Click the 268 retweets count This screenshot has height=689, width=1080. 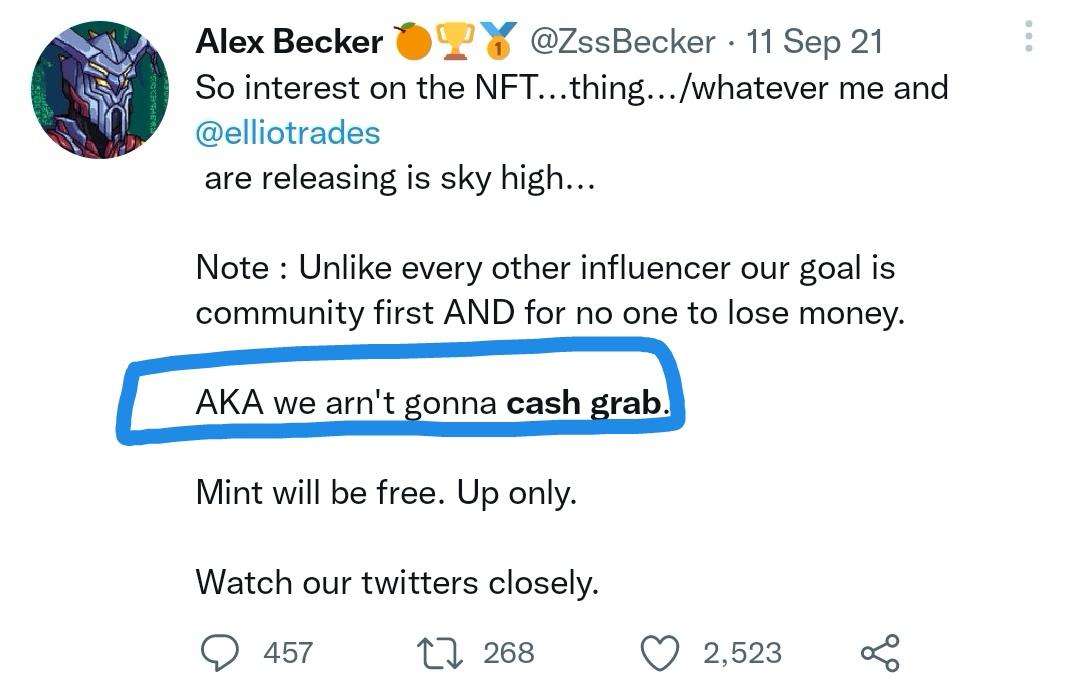point(508,653)
